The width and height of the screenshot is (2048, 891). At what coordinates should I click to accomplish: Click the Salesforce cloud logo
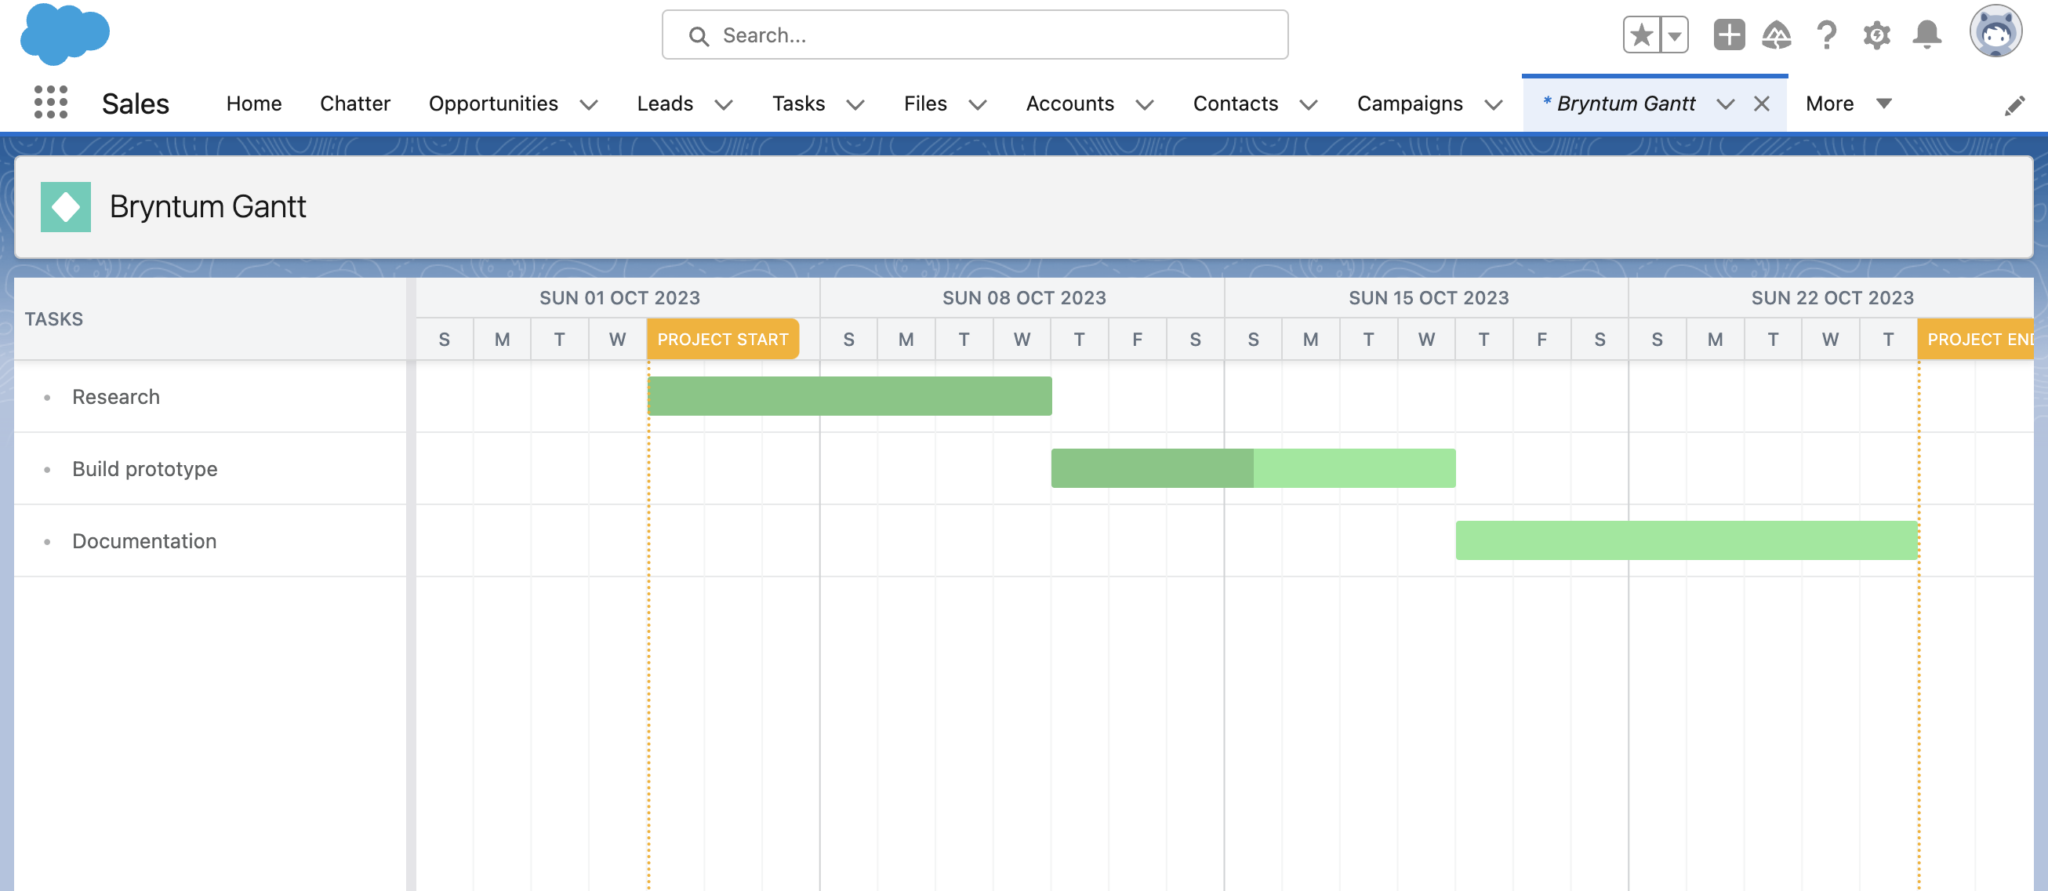click(65, 34)
